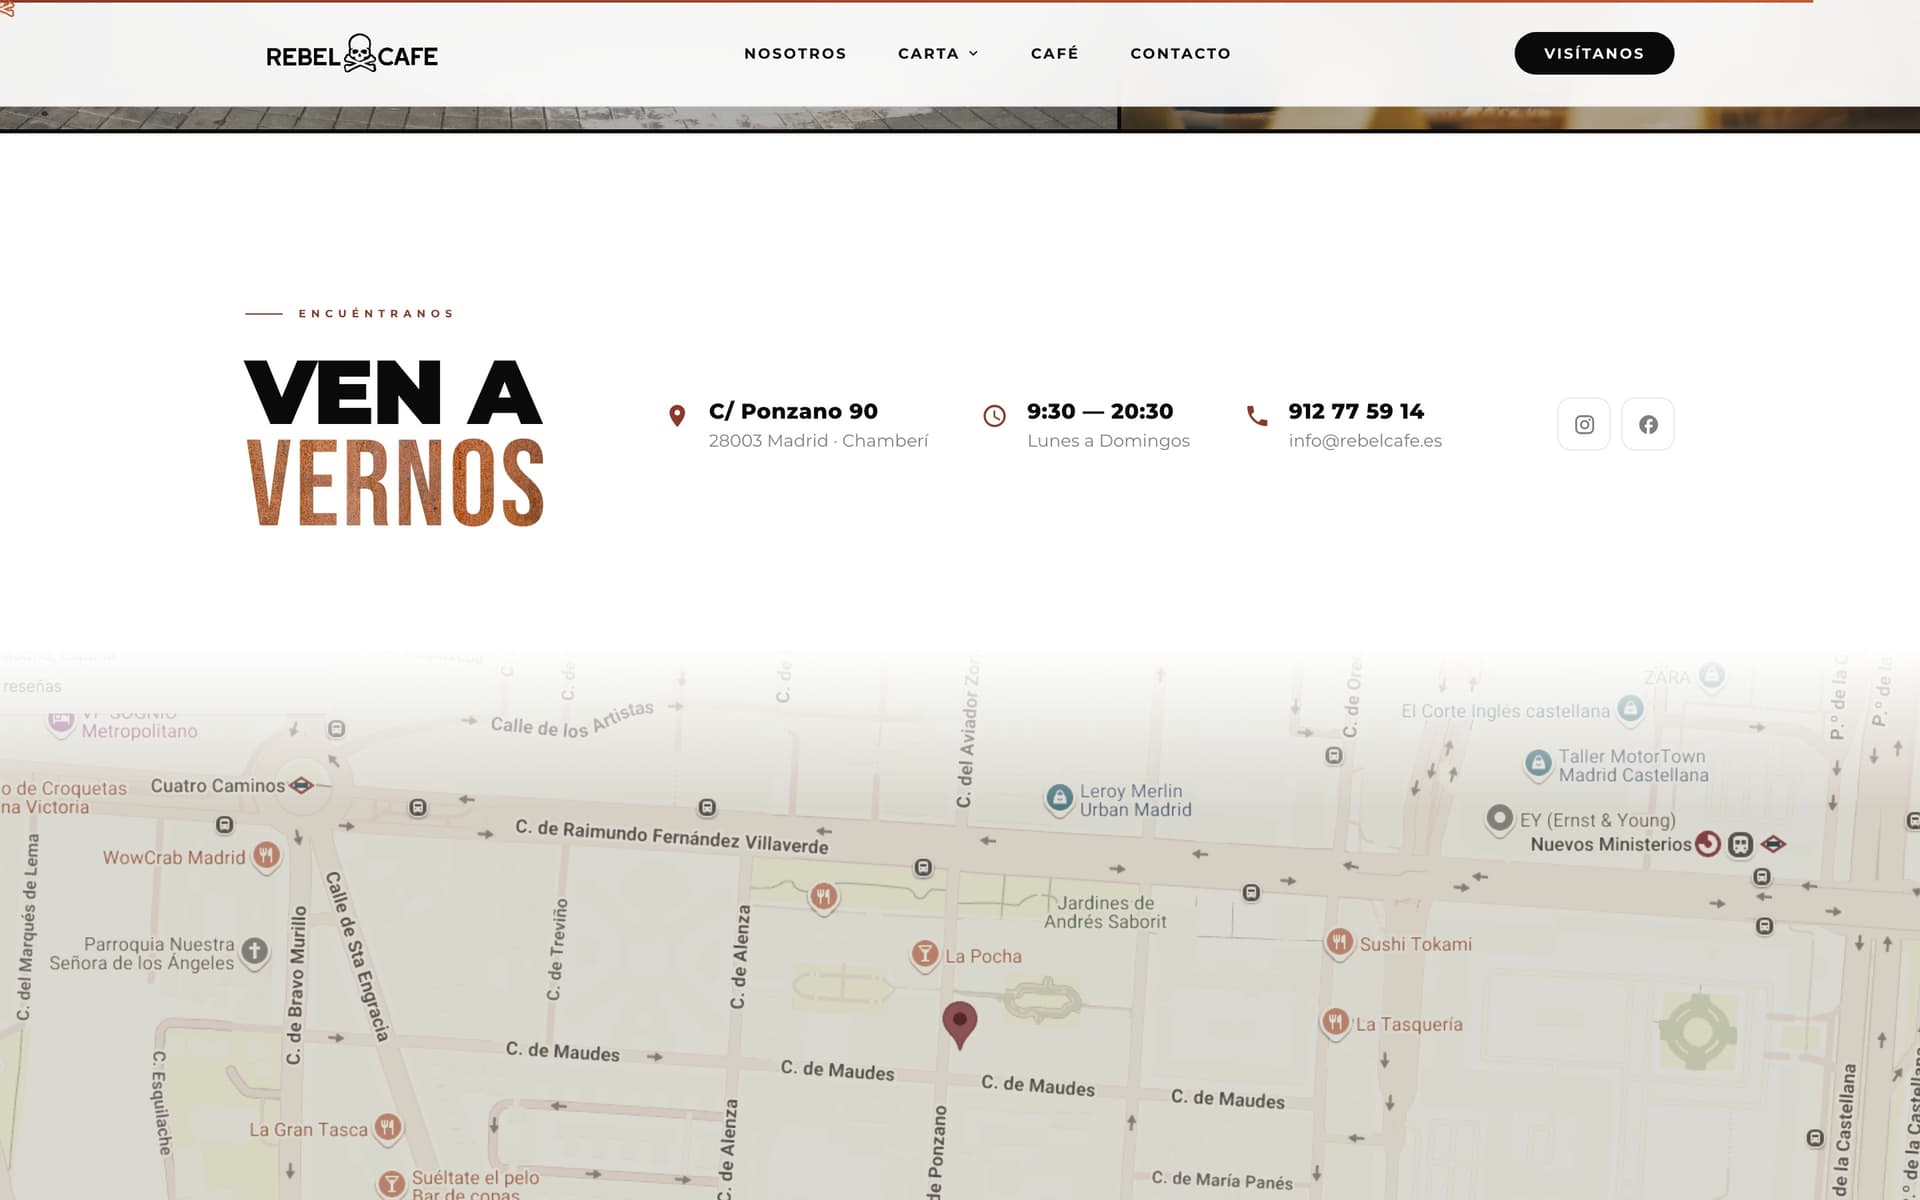Open the Contacto navigation link

[1180, 54]
